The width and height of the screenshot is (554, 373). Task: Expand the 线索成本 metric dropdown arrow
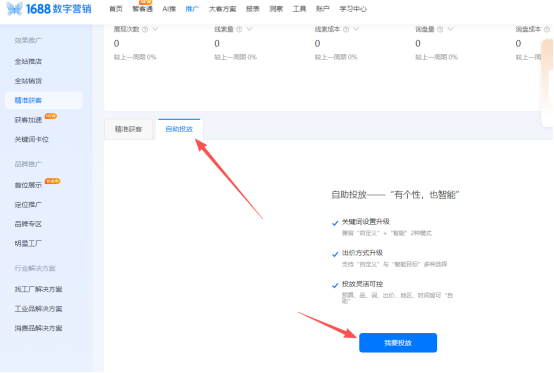point(356,29)
